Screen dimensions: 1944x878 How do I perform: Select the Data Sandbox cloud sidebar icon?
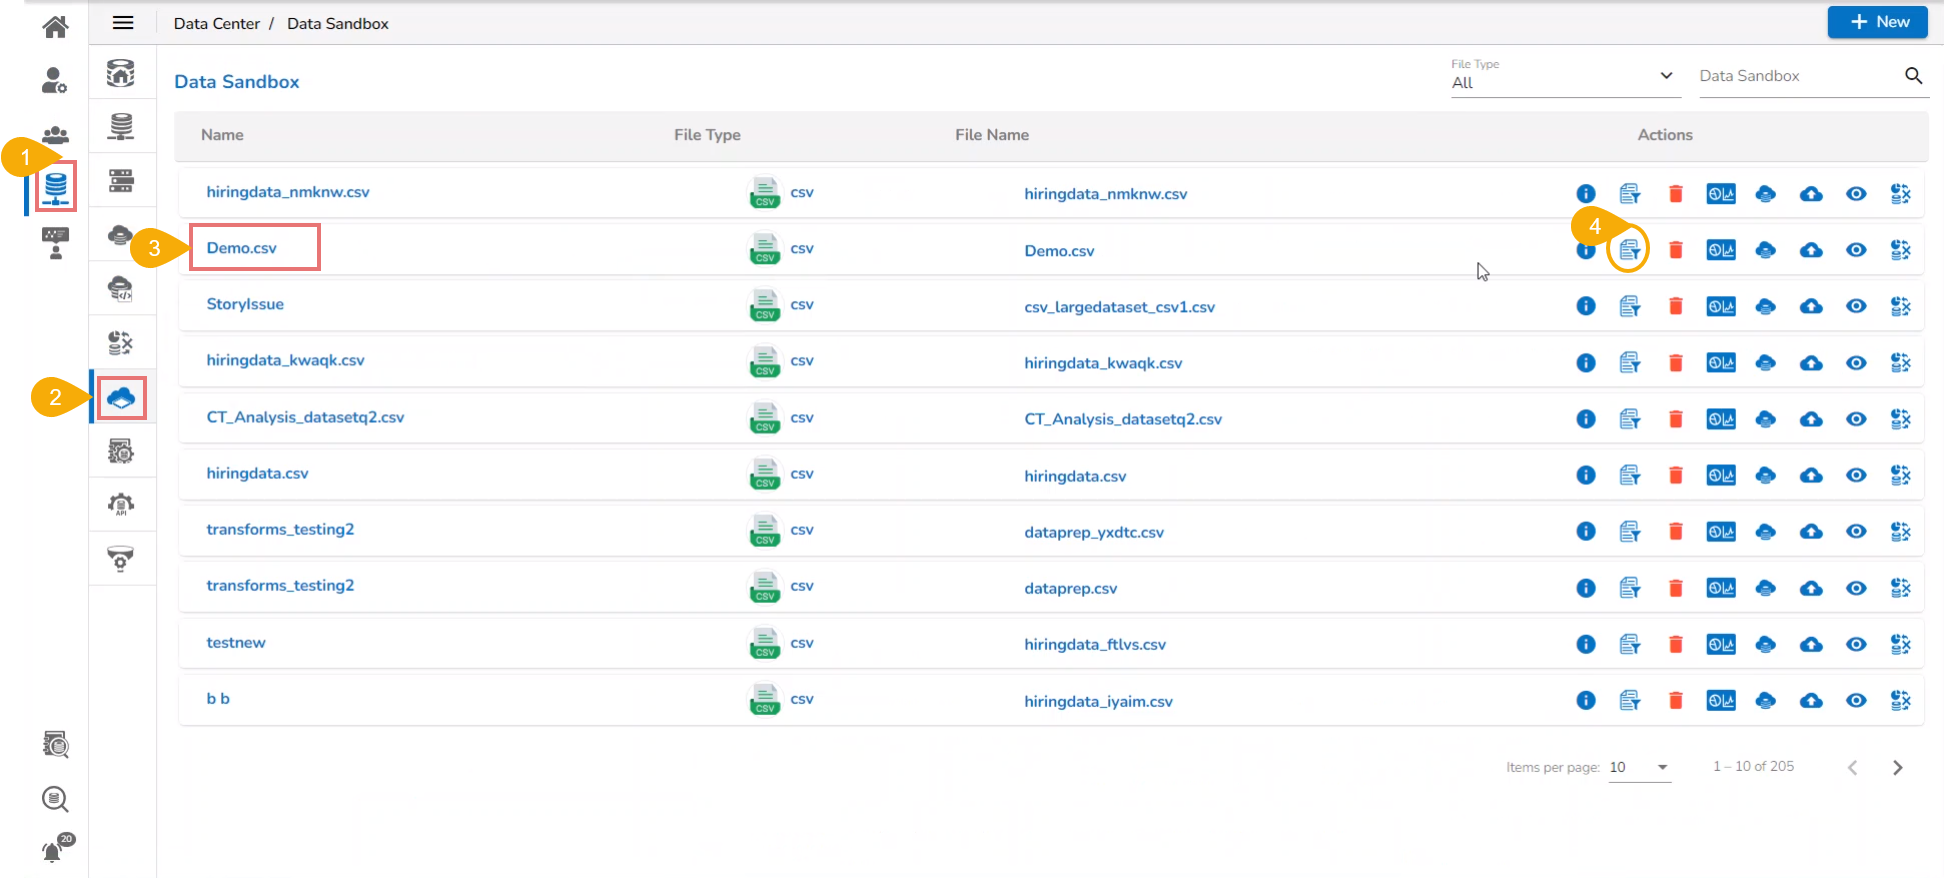pyautogui.click(x=121, y=398)
